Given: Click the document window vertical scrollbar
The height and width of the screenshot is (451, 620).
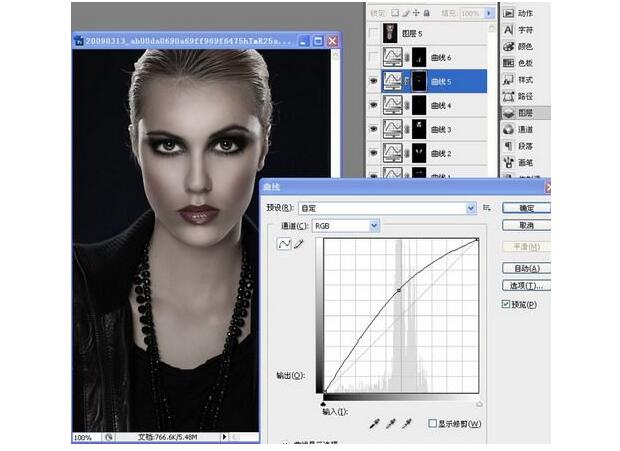Looking at the screenshot, I should point(335,113).
